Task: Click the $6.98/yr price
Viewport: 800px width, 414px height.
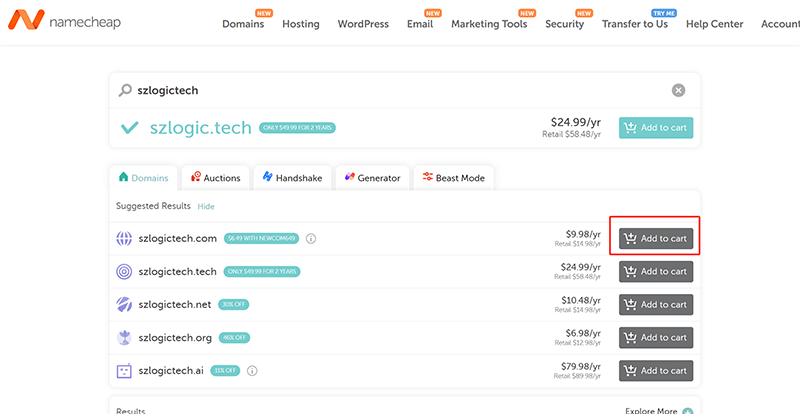Action: [583, 333]
